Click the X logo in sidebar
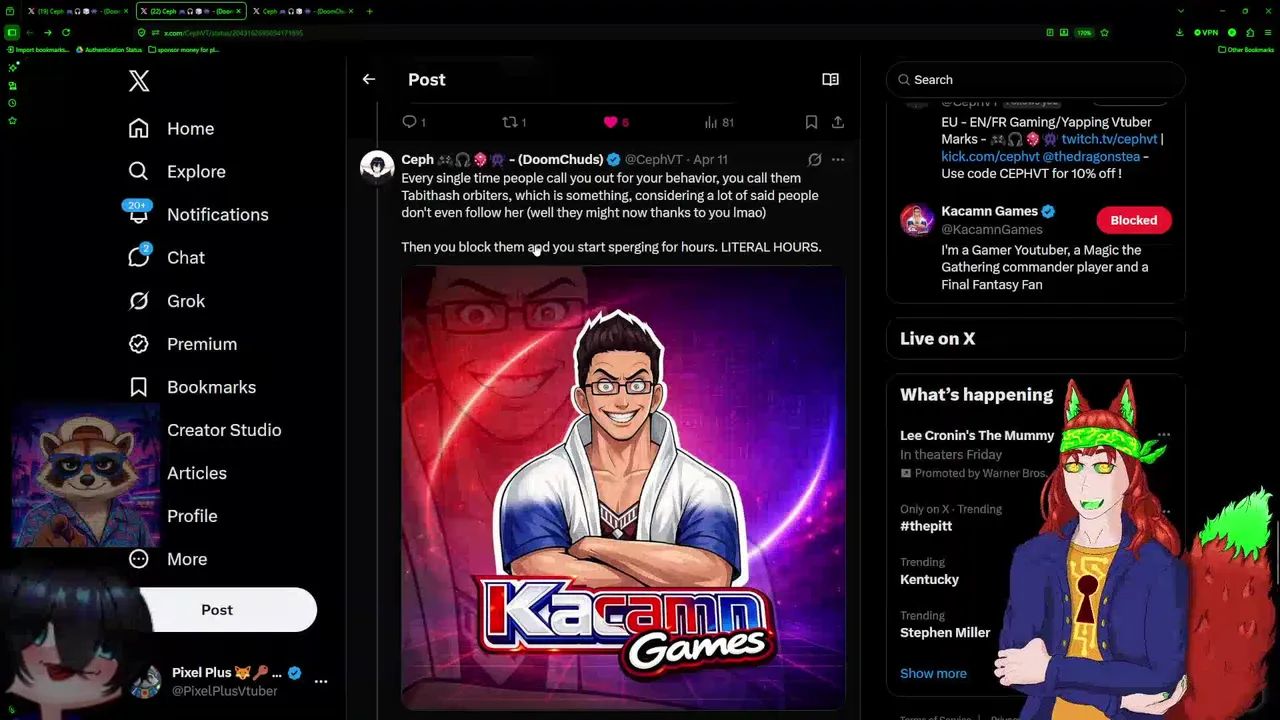 (x=139, y=81)
